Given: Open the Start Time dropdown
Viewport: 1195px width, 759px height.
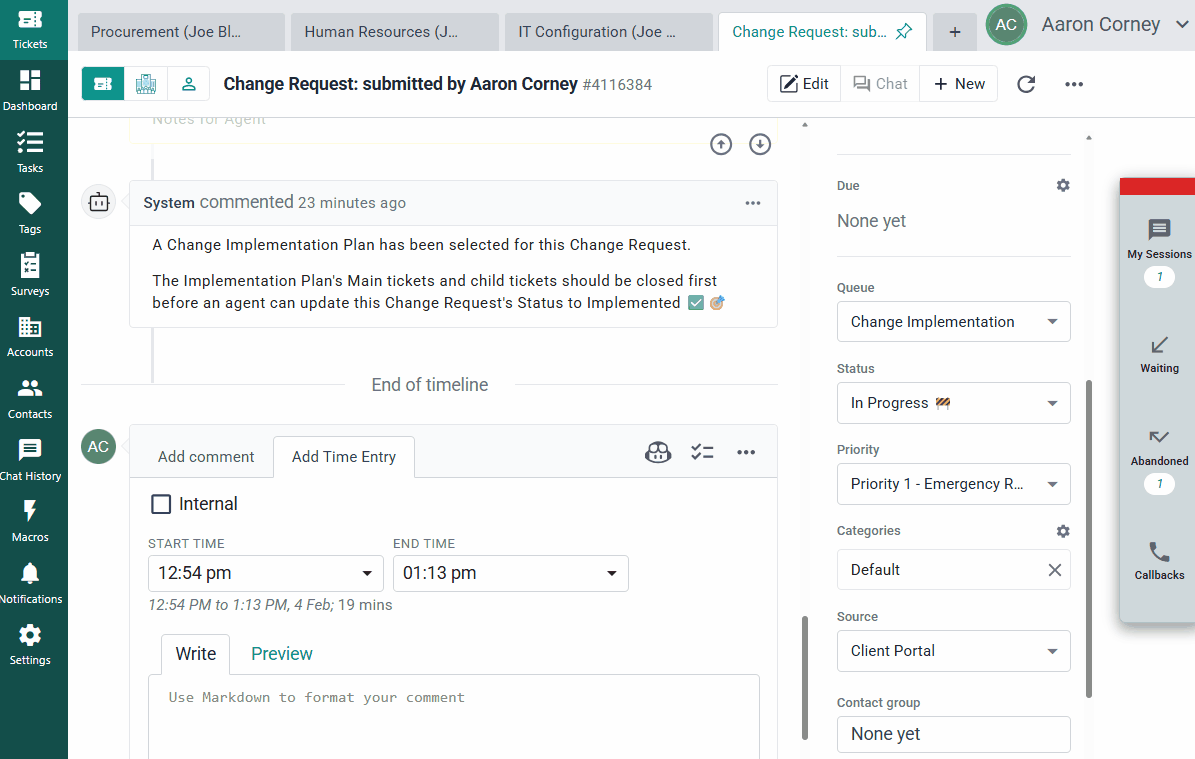Looking at the screenshot, I should click(x=265, y=573).
